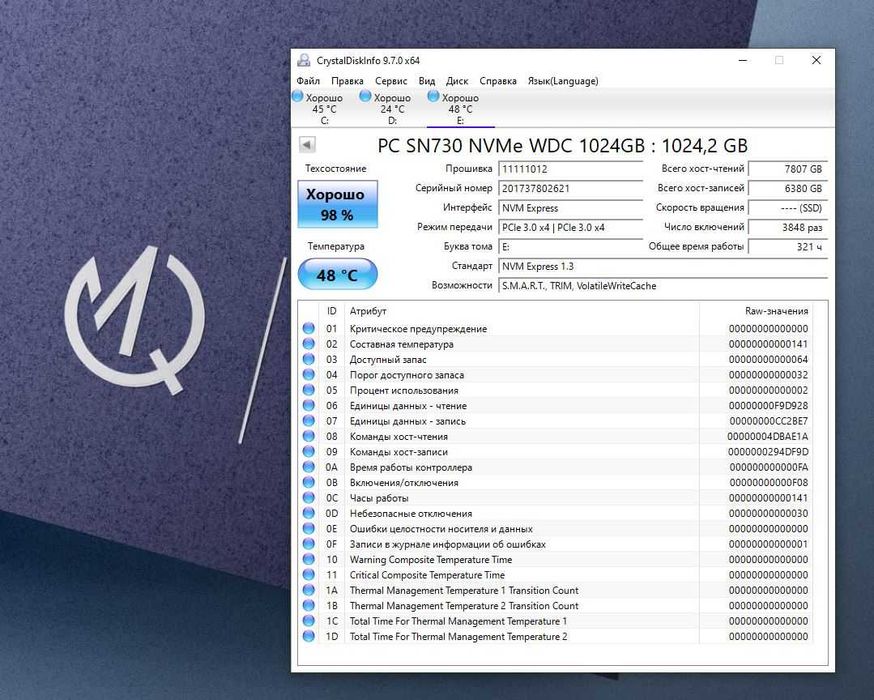Click status icon for Небезопасные отключения row

308,513
